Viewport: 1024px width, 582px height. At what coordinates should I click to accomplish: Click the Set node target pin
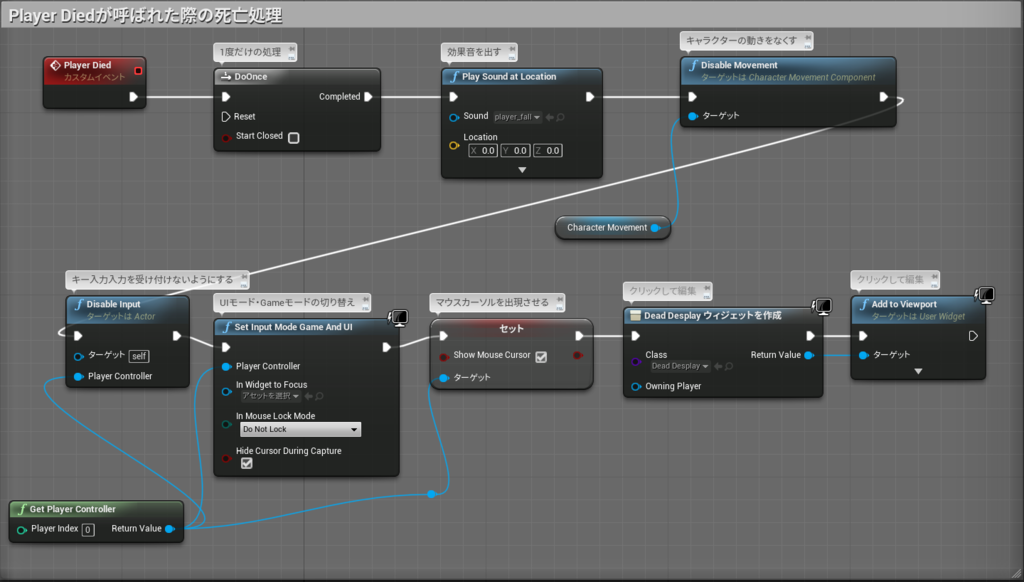coord(444,378)
